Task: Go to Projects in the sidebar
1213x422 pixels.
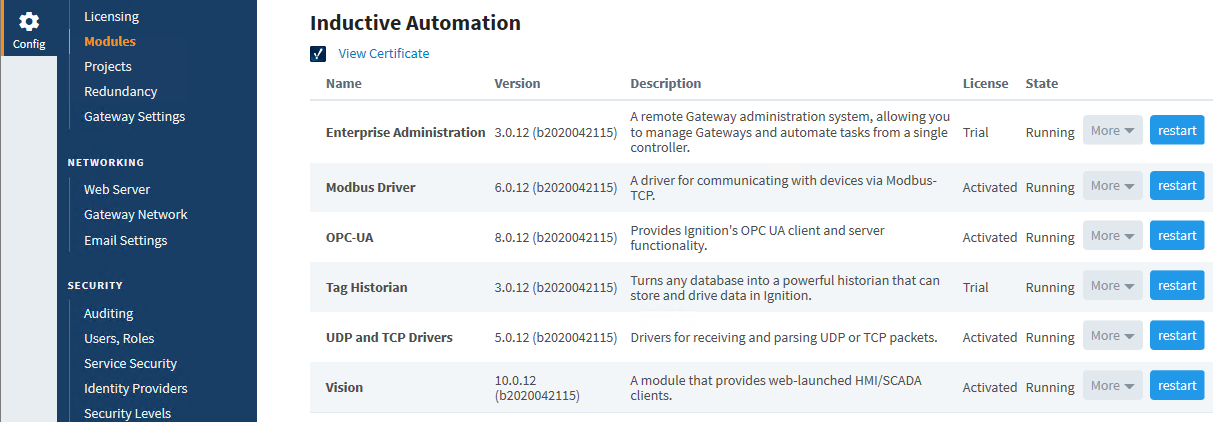Action: [108, 67]
